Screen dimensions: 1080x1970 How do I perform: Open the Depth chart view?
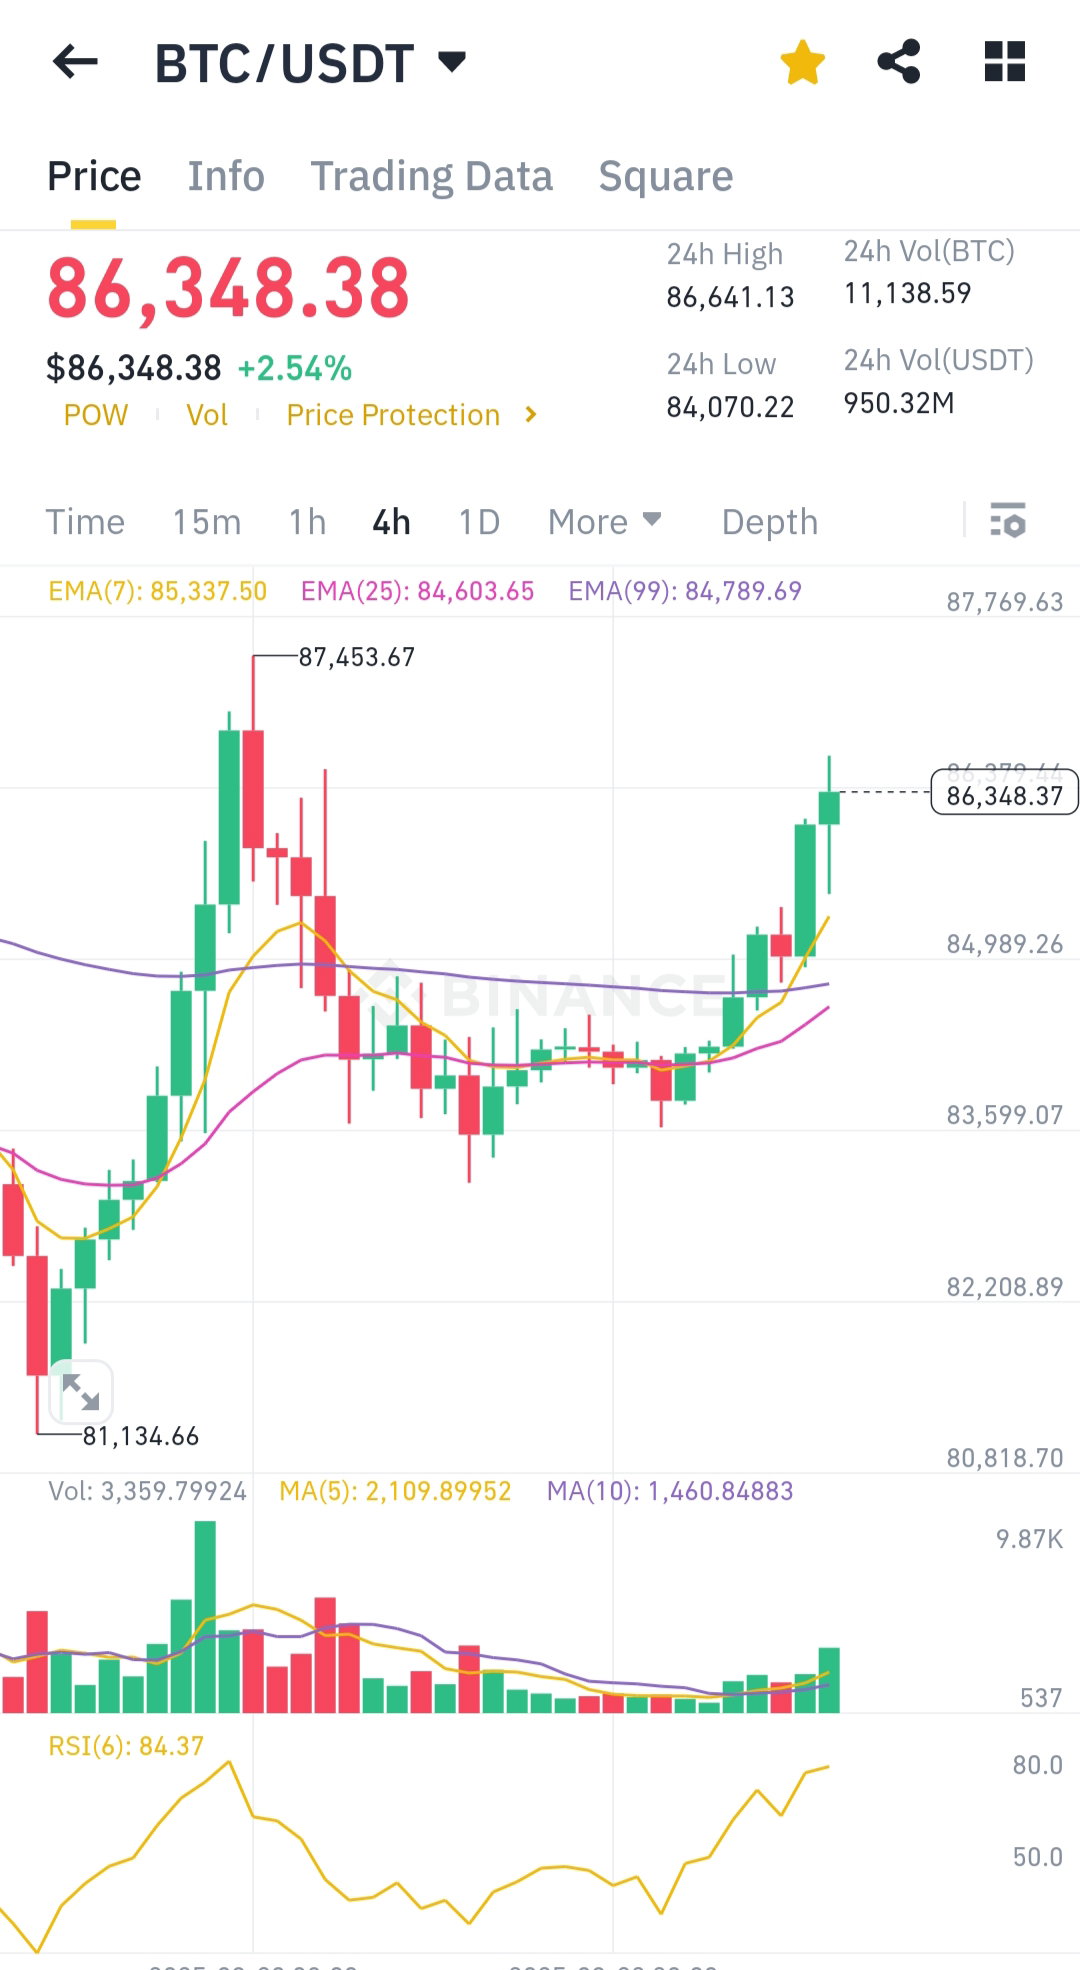point(770,522)
